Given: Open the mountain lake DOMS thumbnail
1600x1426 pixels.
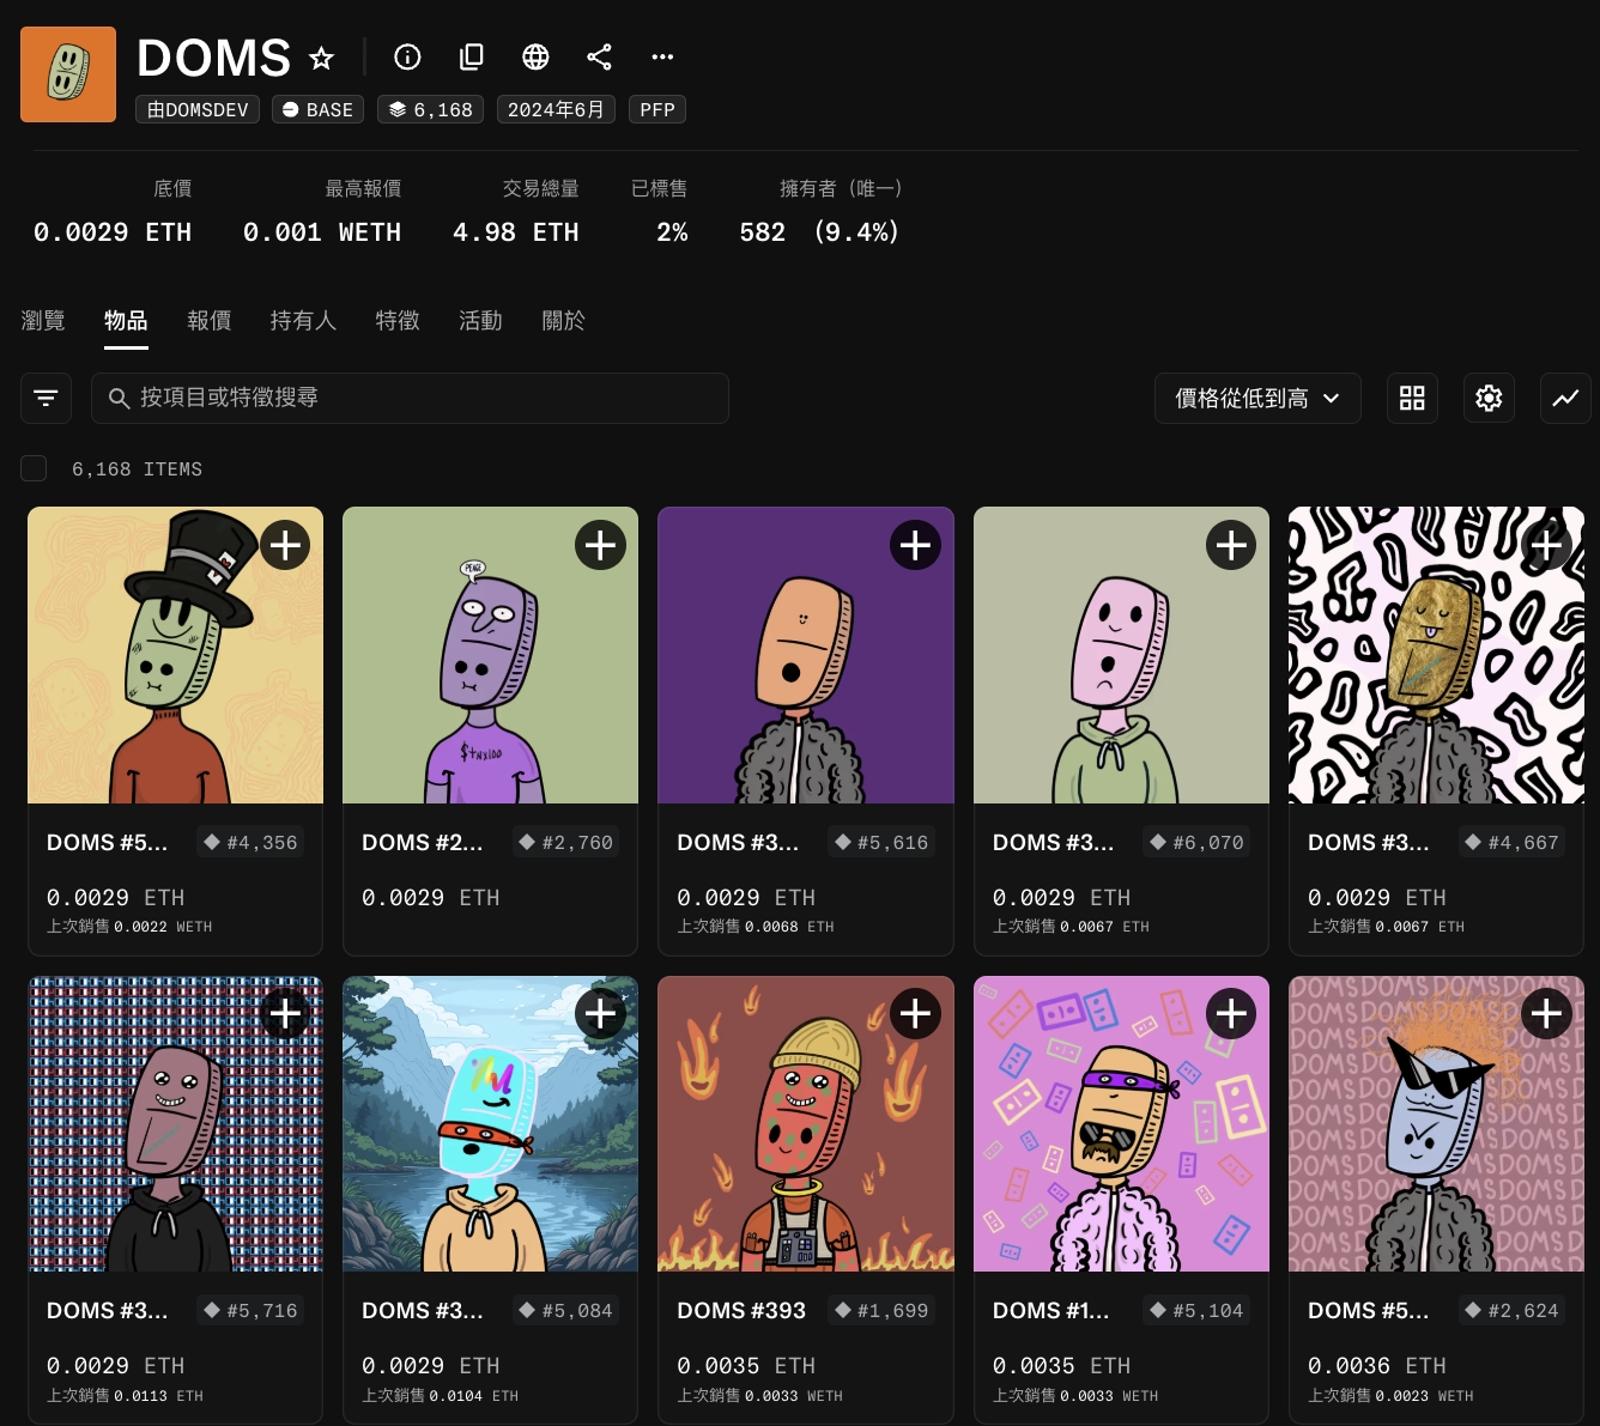Looking at the screenshot, I should (490, 1124).
